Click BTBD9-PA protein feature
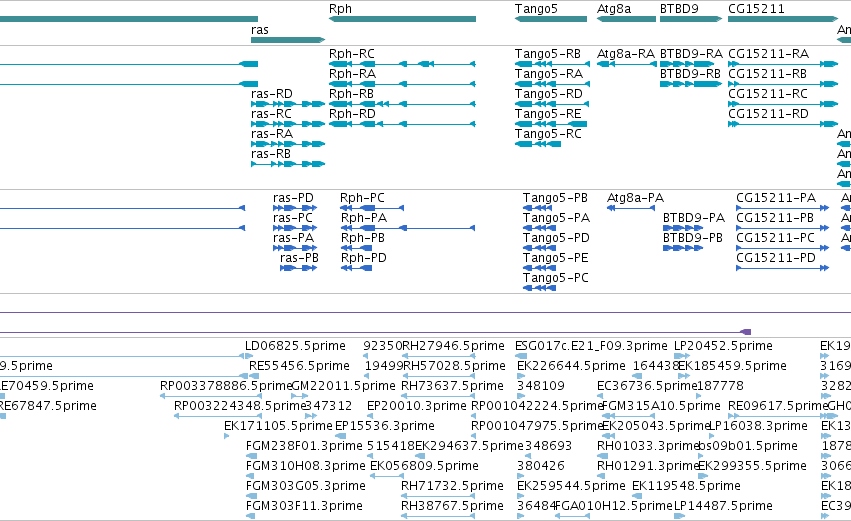This screenshot has width=851, height=521. [x=683, y=228]
